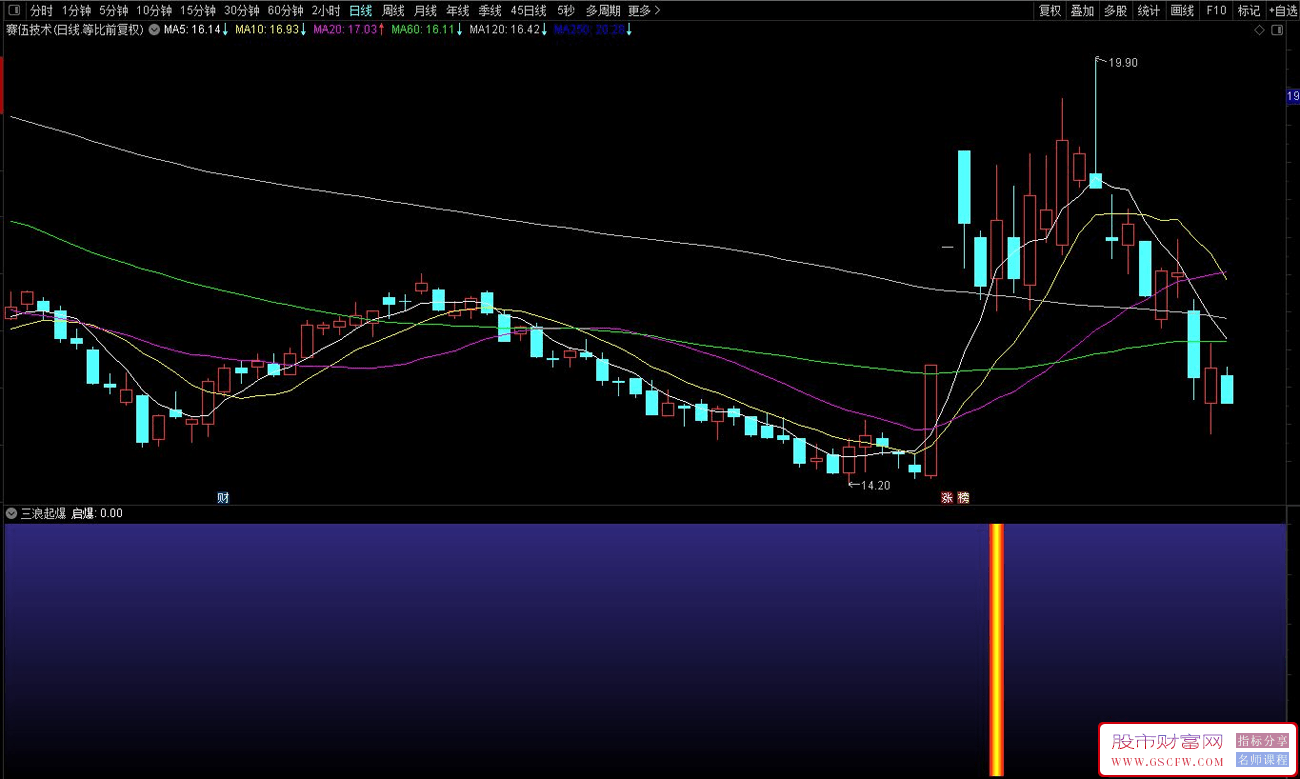Select the 1分钟 period tab
This screenshot has width=1300, height=779.
coord(77,10)
